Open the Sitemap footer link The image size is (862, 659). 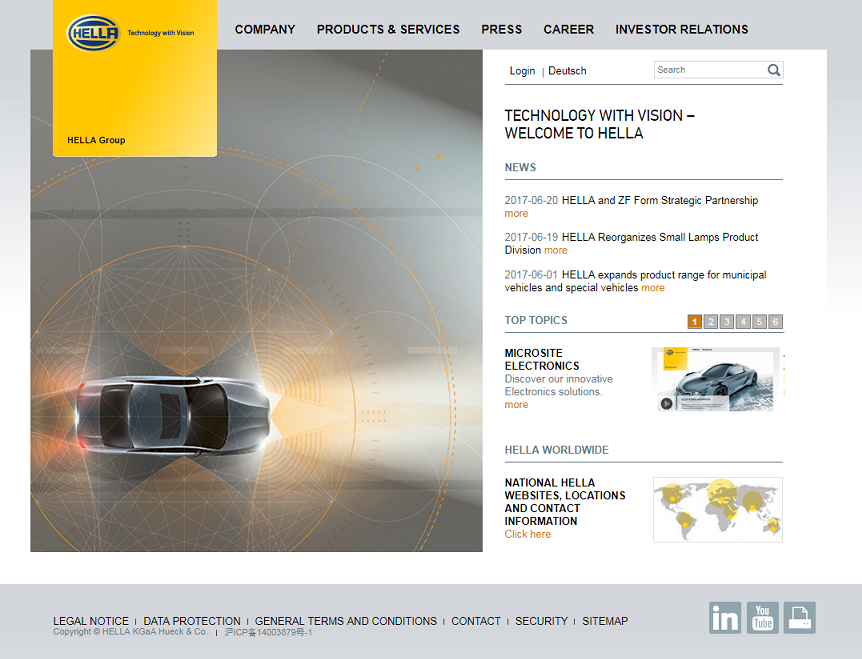tap(605, 621)
